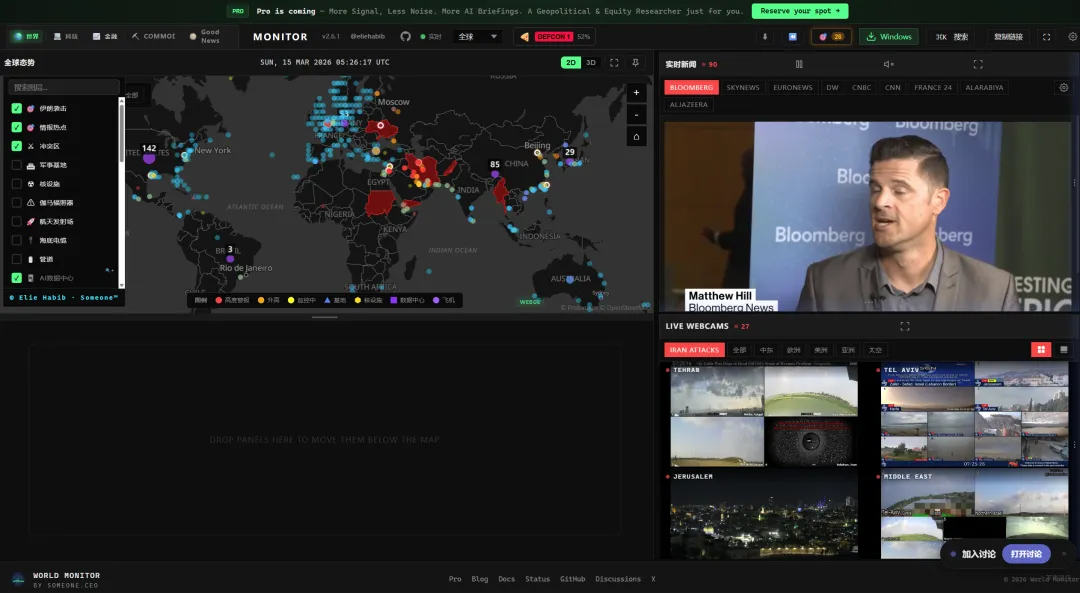
Task: Enable the military bases layer checkbox
Action: [17, 165]
